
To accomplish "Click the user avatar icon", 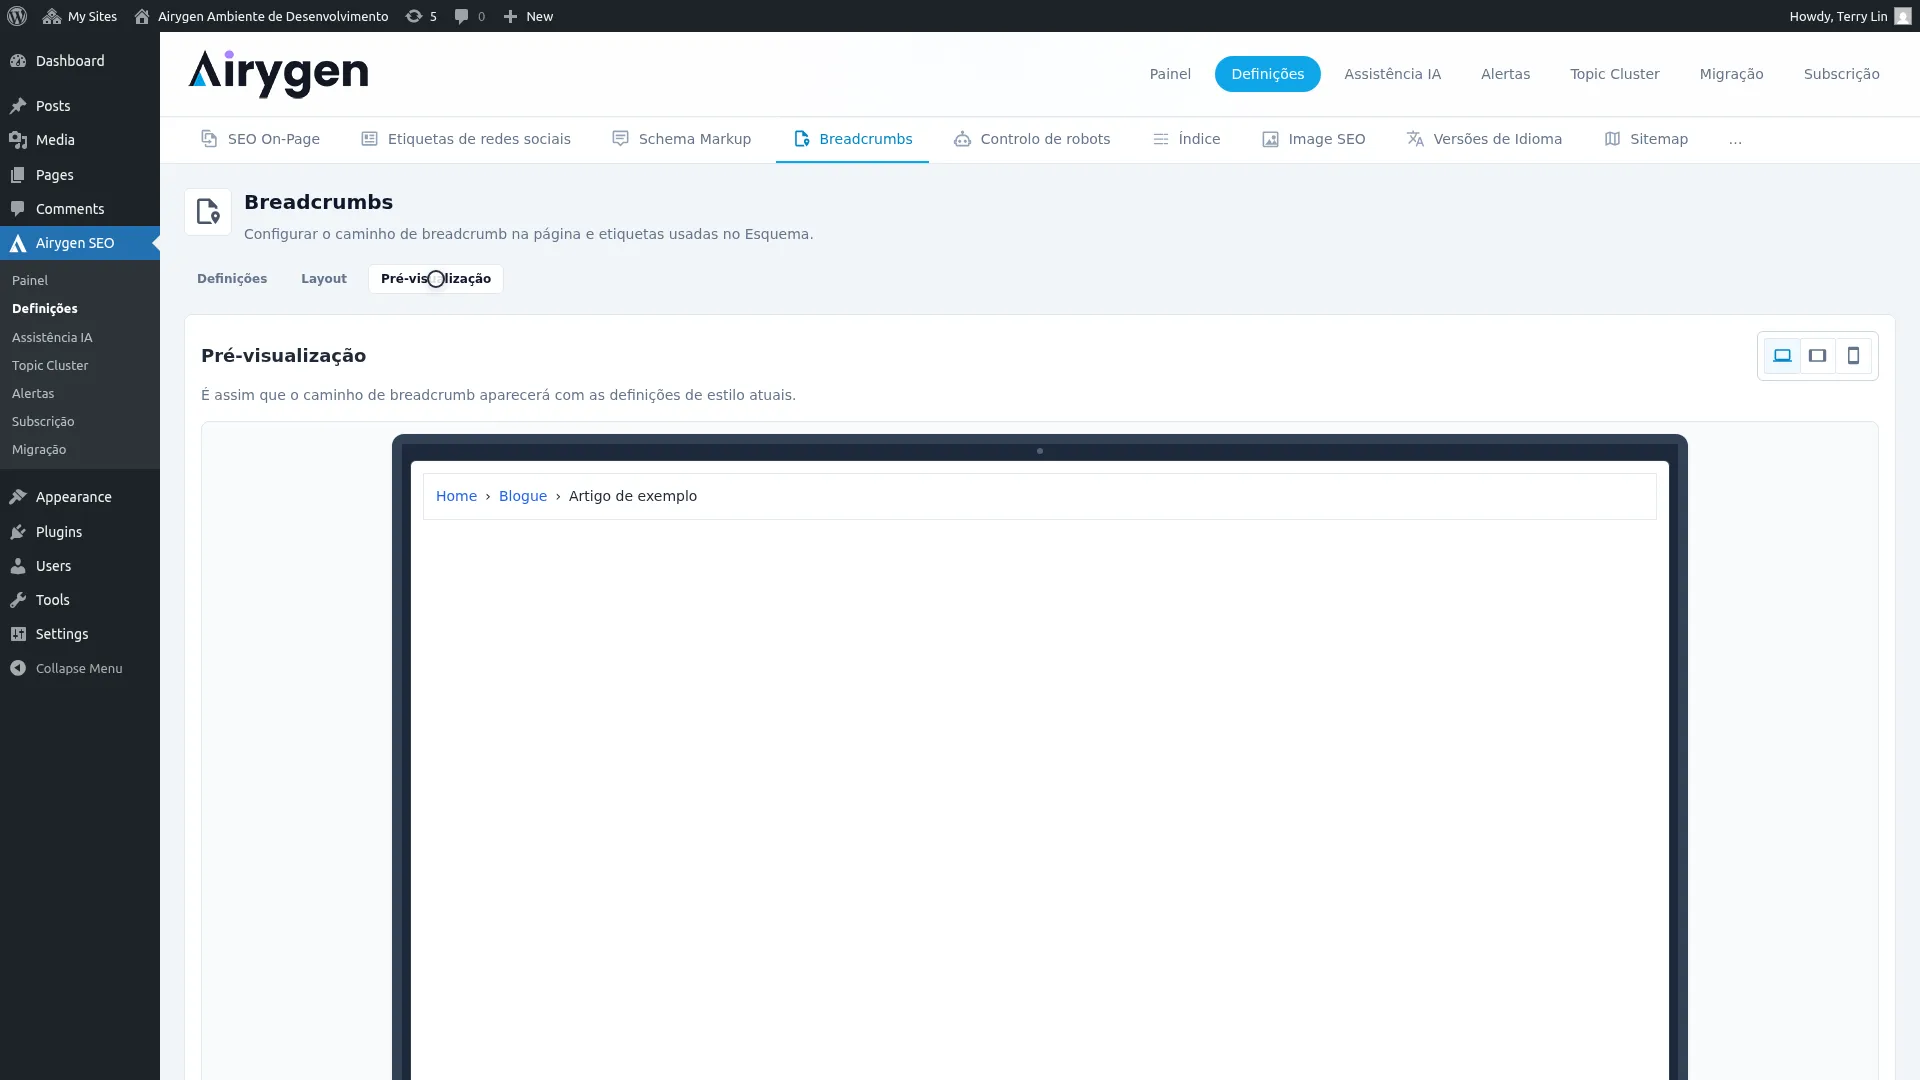I will [x=1902, y=16].
